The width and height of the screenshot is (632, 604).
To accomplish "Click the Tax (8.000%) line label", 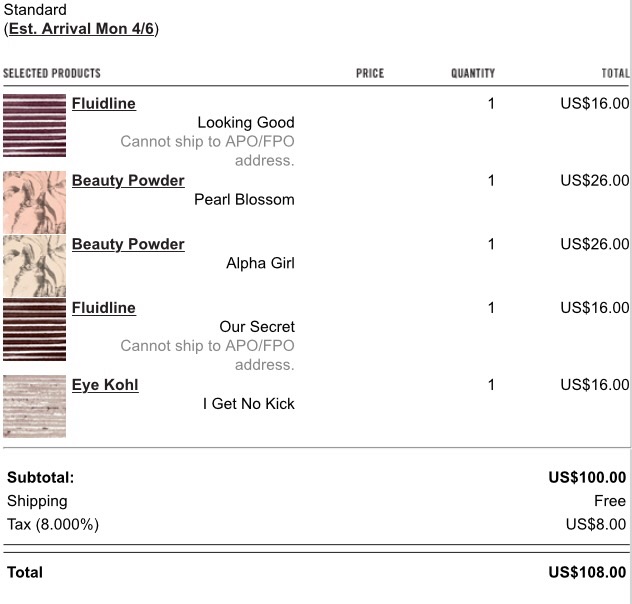I will (x=53, y=525).
